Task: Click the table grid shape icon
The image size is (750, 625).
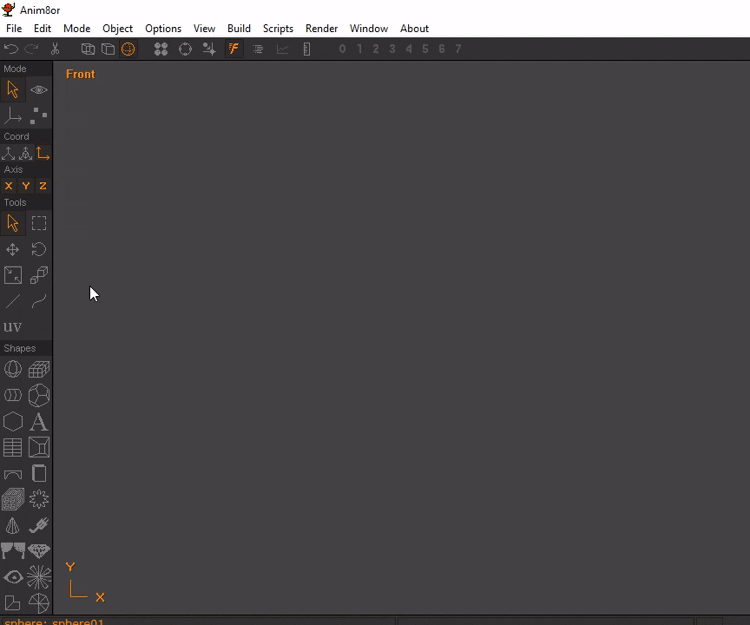Action: (x=12, y=448)
